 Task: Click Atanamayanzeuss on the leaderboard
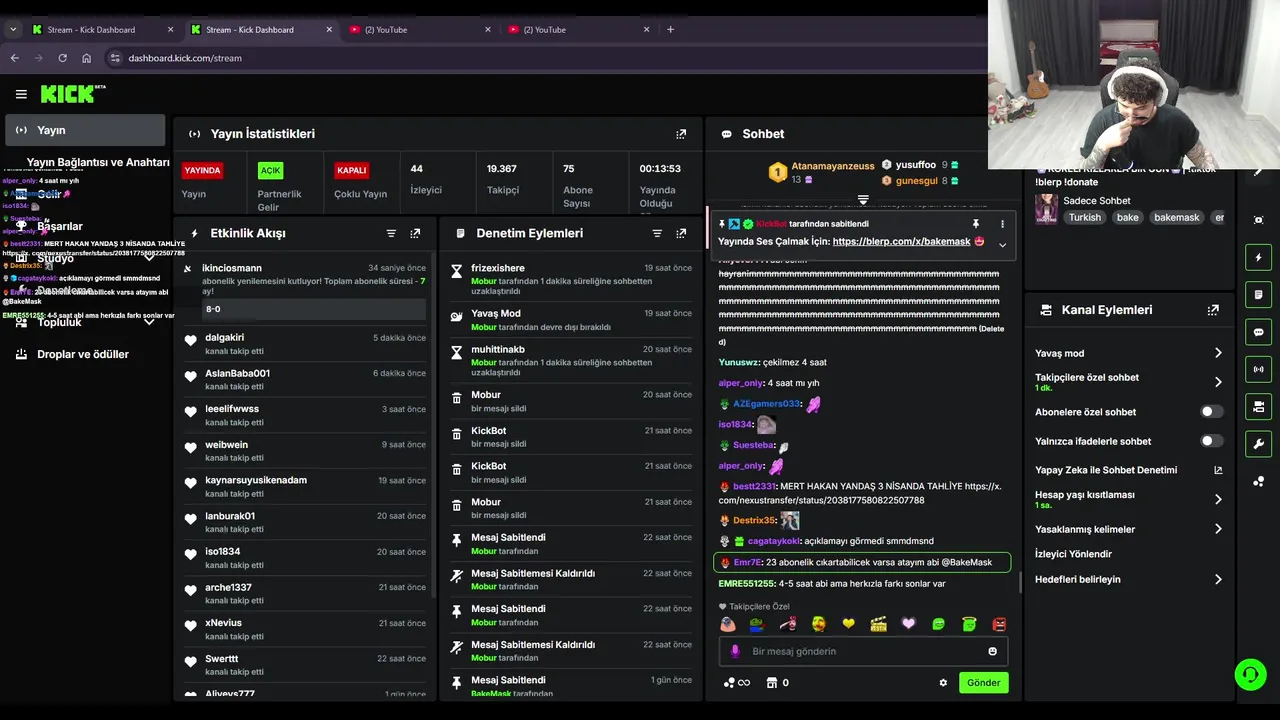[x=833, y=166]
